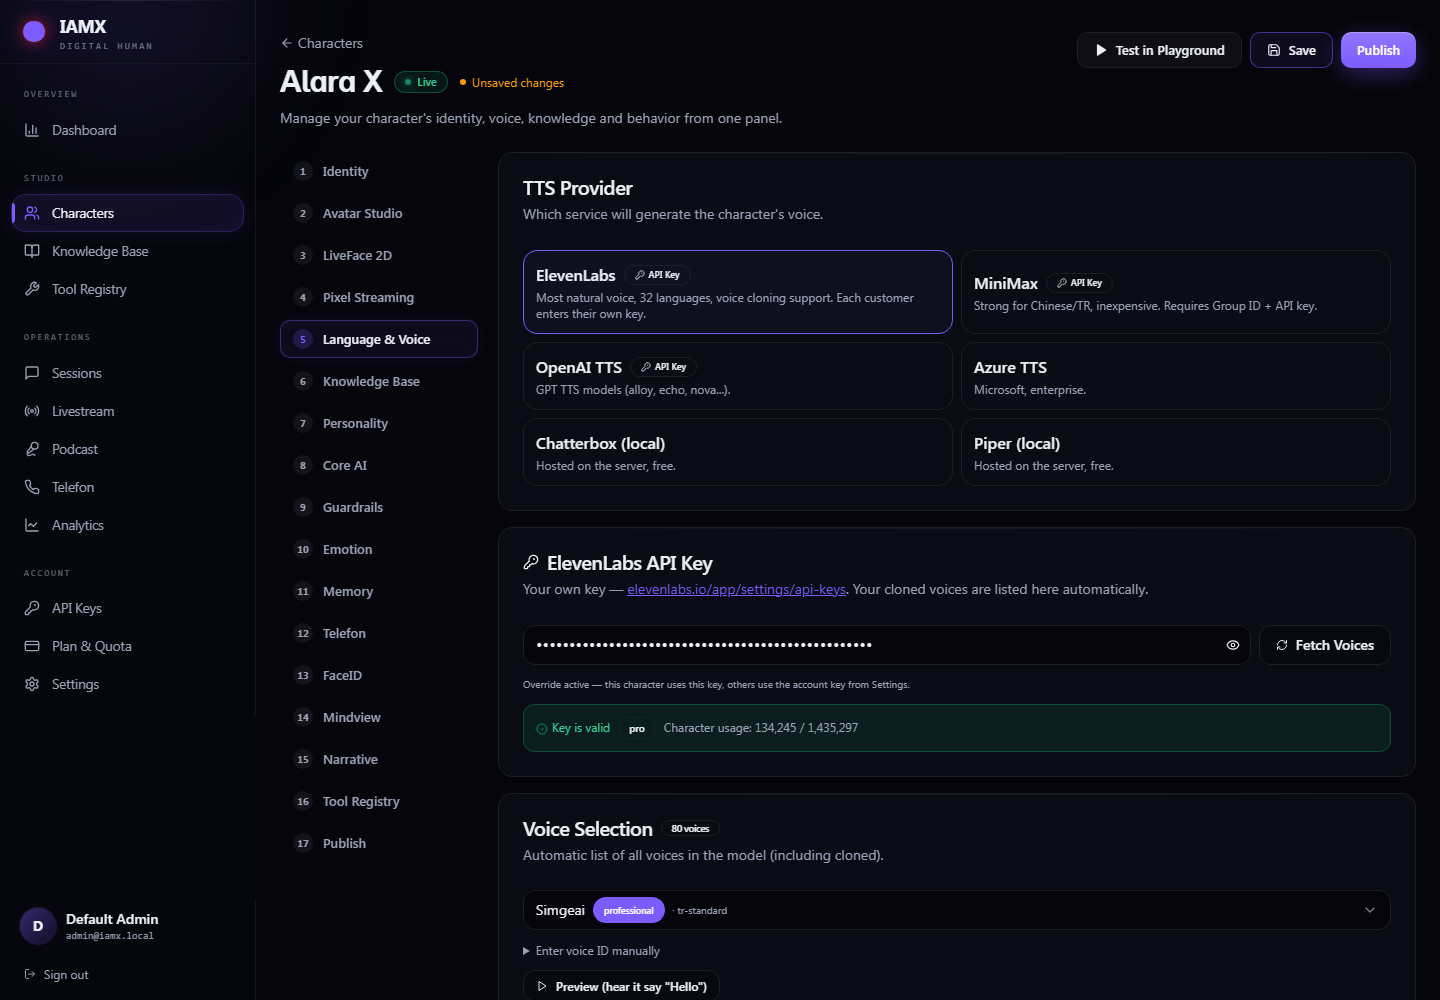Open Knowledge Base book icon in sidebar
This screenshot has width=1440, height=1000.
(x=32, y=251)
